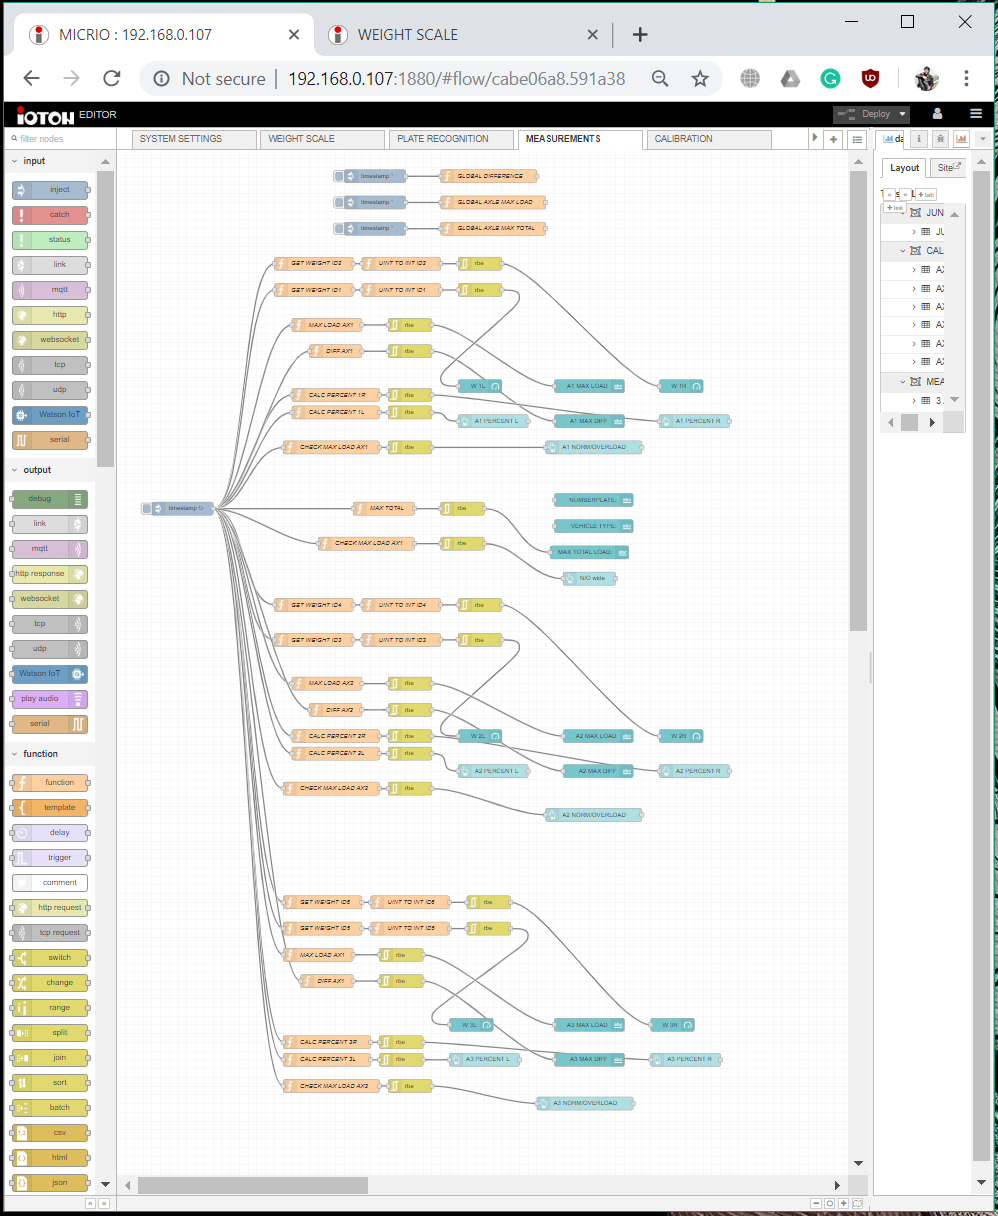The width and height of the screenshot is (998, 1216).
Task: Zoom in the flow canvas
Action: tap(844, 1203)
